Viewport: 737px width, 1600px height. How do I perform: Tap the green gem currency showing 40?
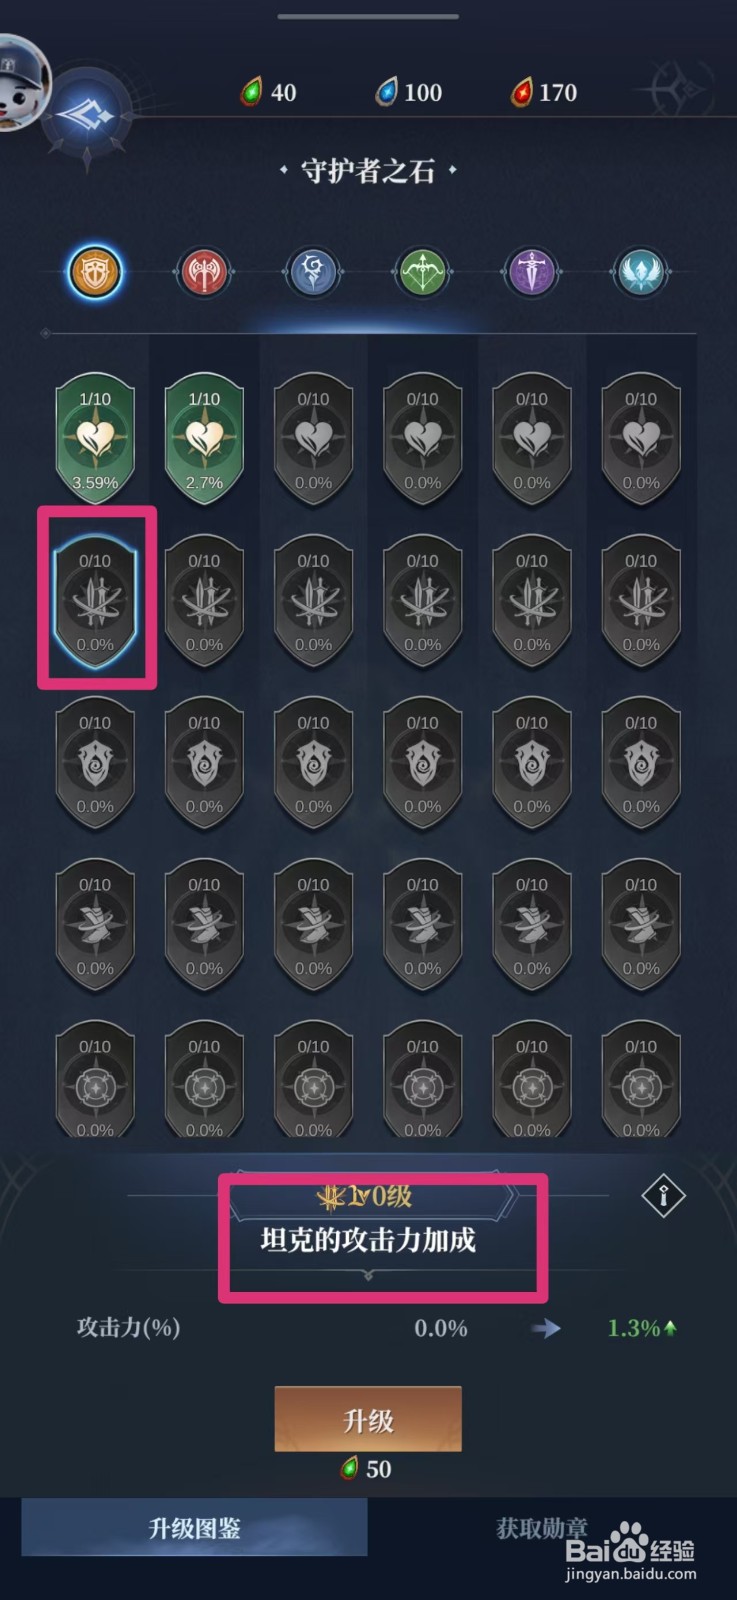pyautogui.click(x=268, y=92)
